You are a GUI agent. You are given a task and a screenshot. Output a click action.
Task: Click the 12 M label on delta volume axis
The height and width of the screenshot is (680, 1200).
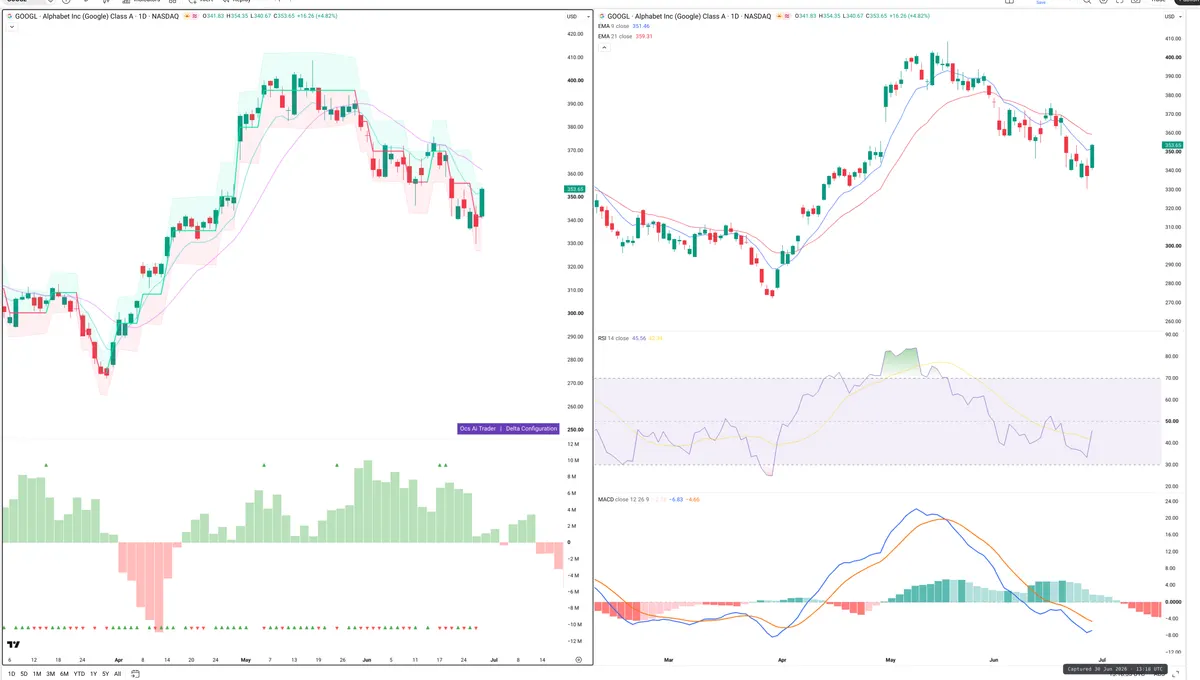573,444
